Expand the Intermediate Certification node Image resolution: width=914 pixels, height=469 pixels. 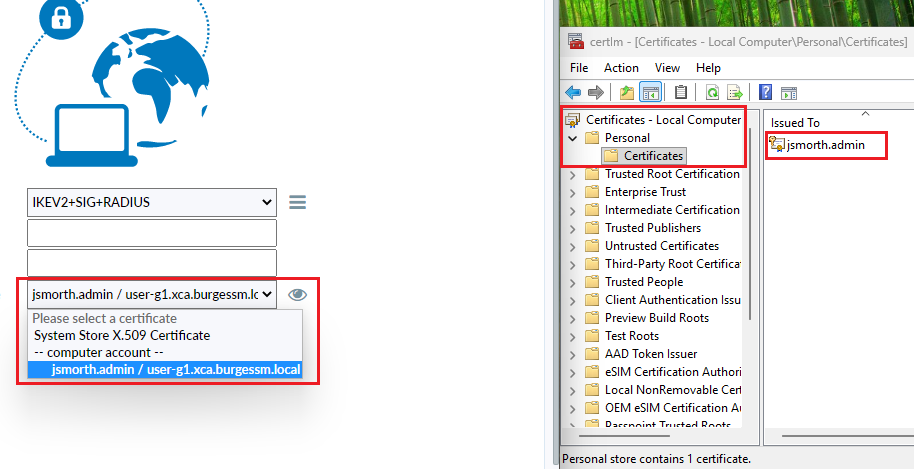[x=572, y=210]
